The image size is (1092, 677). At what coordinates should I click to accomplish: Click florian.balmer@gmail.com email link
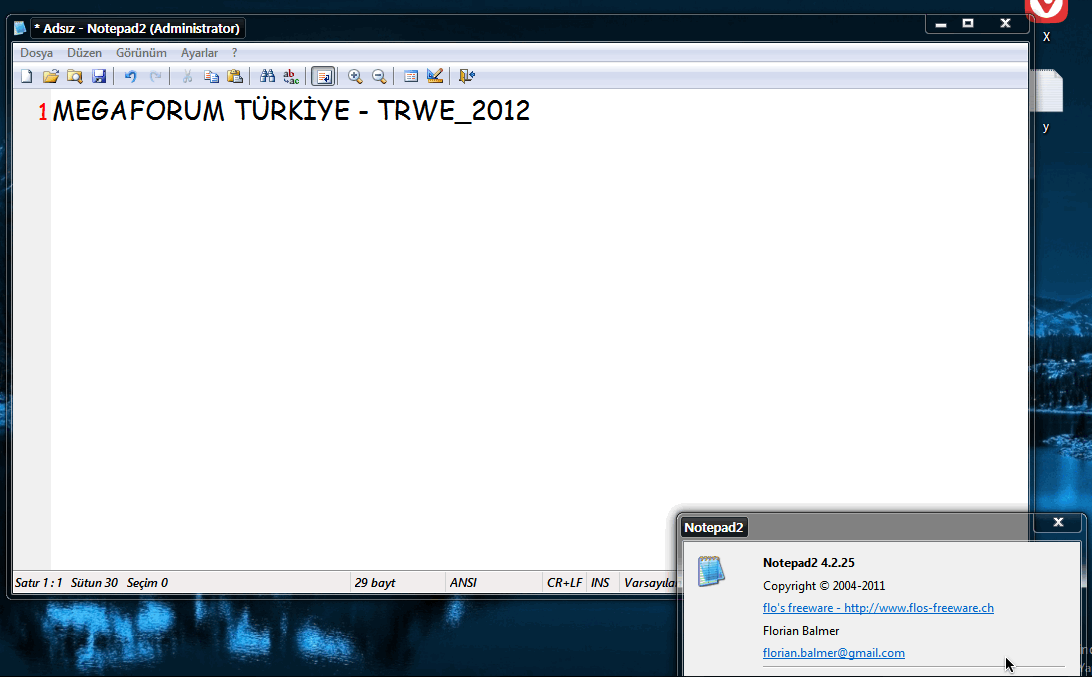[x=834, y=653]
